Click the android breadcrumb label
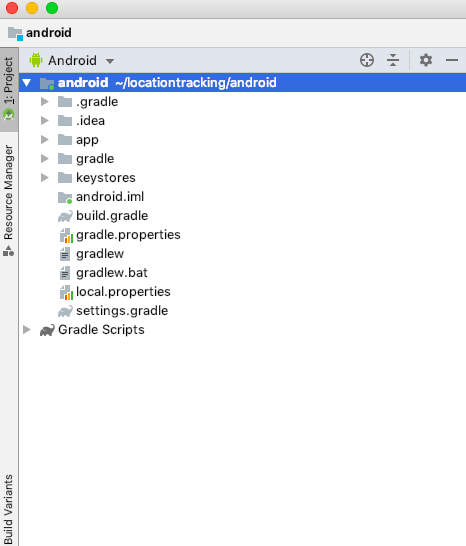The height and width of the screenshot is (546, 466). point(49,33)
